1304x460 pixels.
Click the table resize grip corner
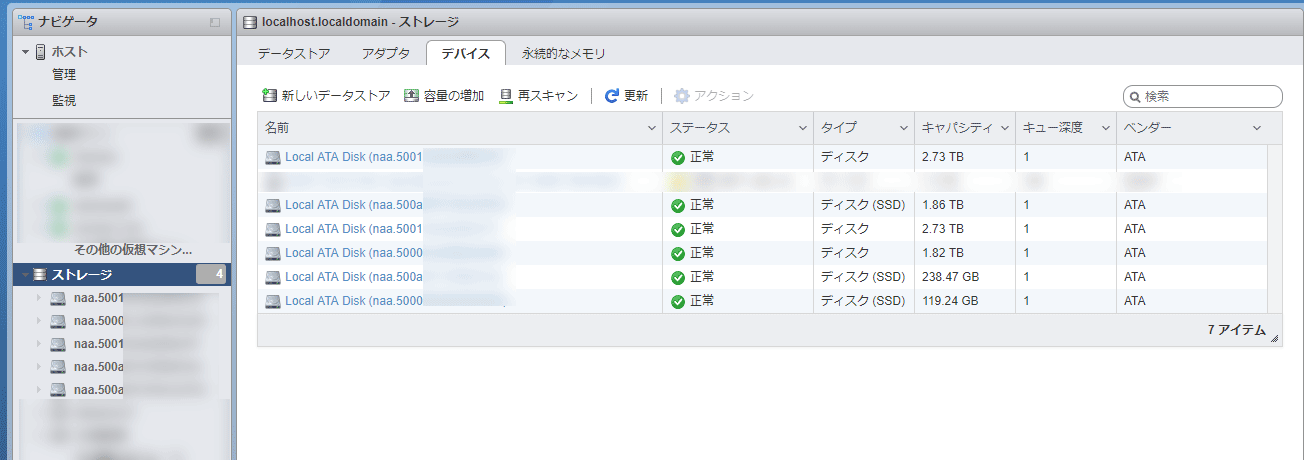1275,340
